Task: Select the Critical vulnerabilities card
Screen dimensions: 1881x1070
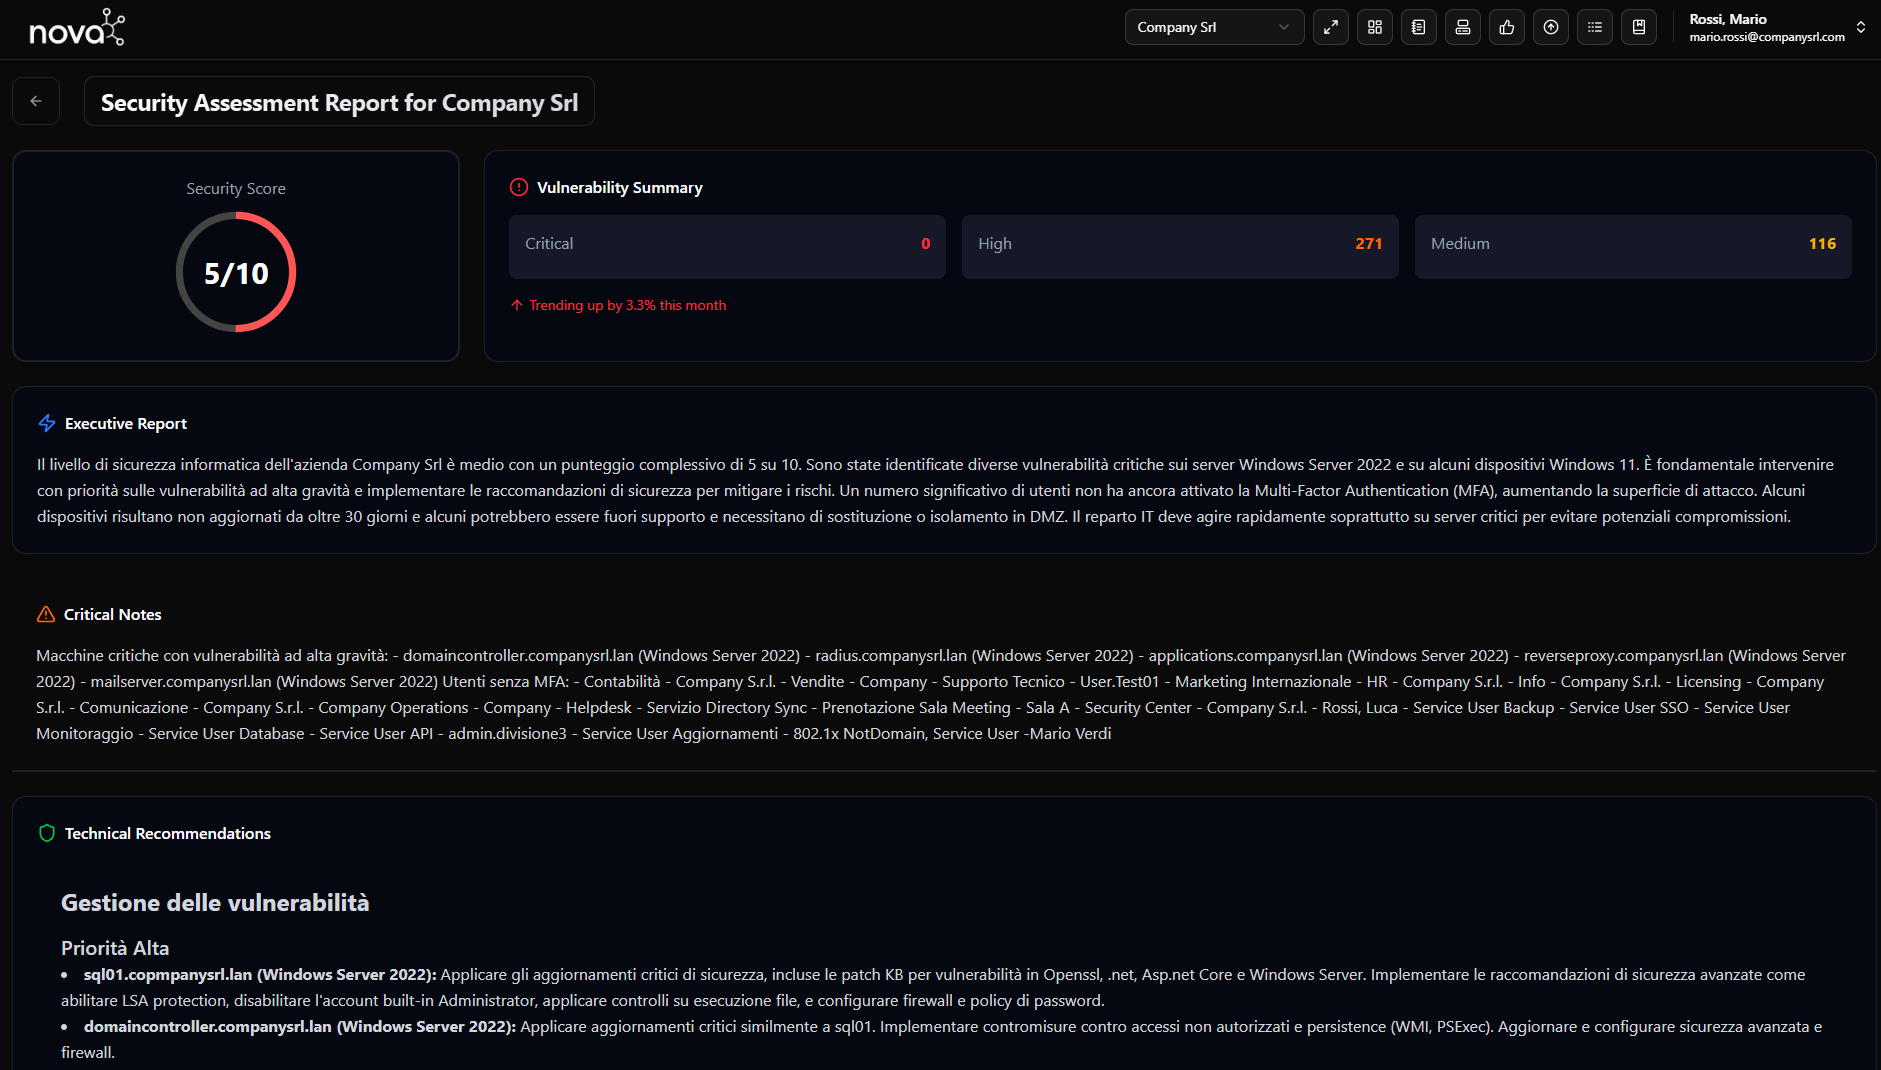Action: 726,245
